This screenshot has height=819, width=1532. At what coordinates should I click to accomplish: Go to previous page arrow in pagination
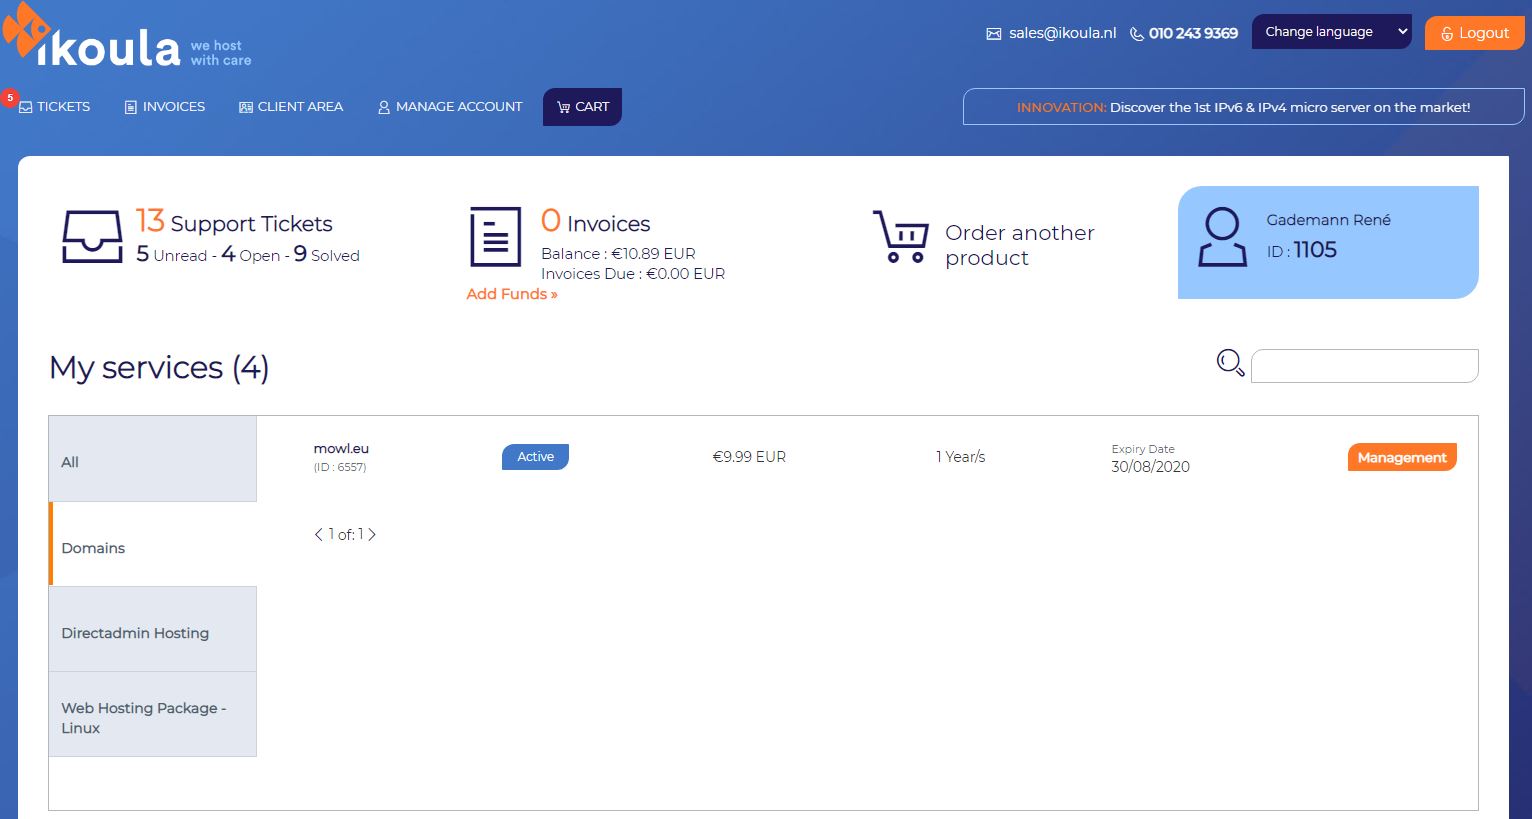pyautogui.click(x=319, y=535)
